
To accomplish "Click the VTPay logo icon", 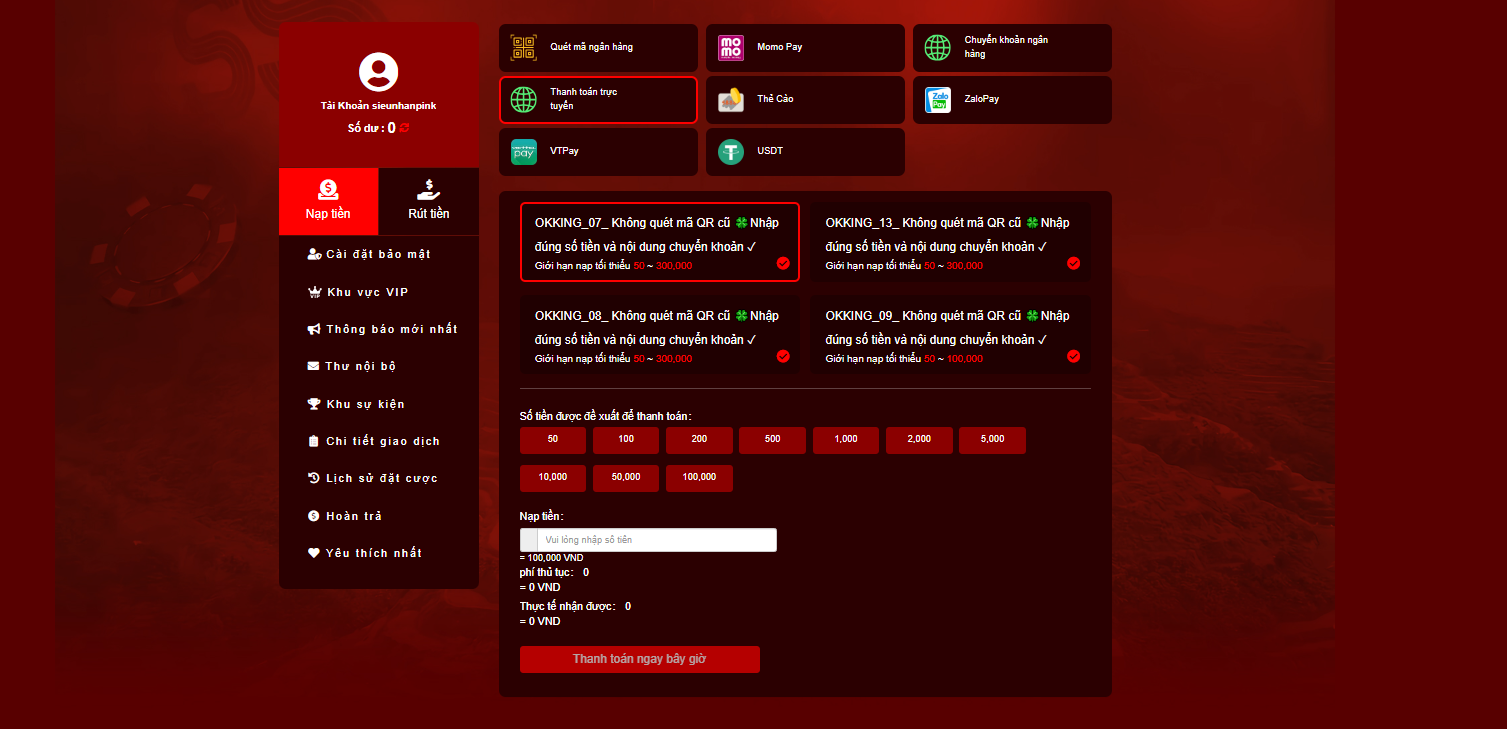I will coord(524,152).
